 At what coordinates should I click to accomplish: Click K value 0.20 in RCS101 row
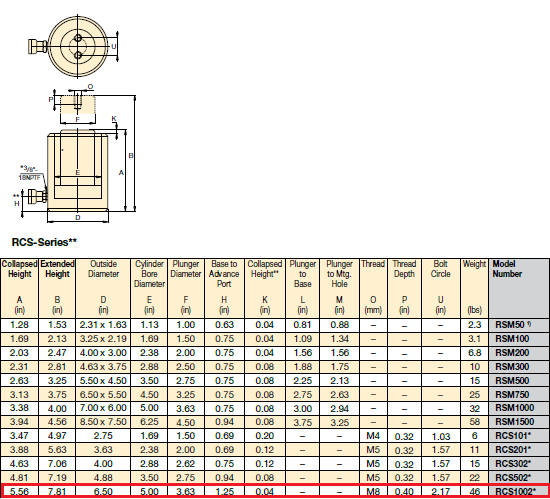pyautogui.click(x=265, y=436)
